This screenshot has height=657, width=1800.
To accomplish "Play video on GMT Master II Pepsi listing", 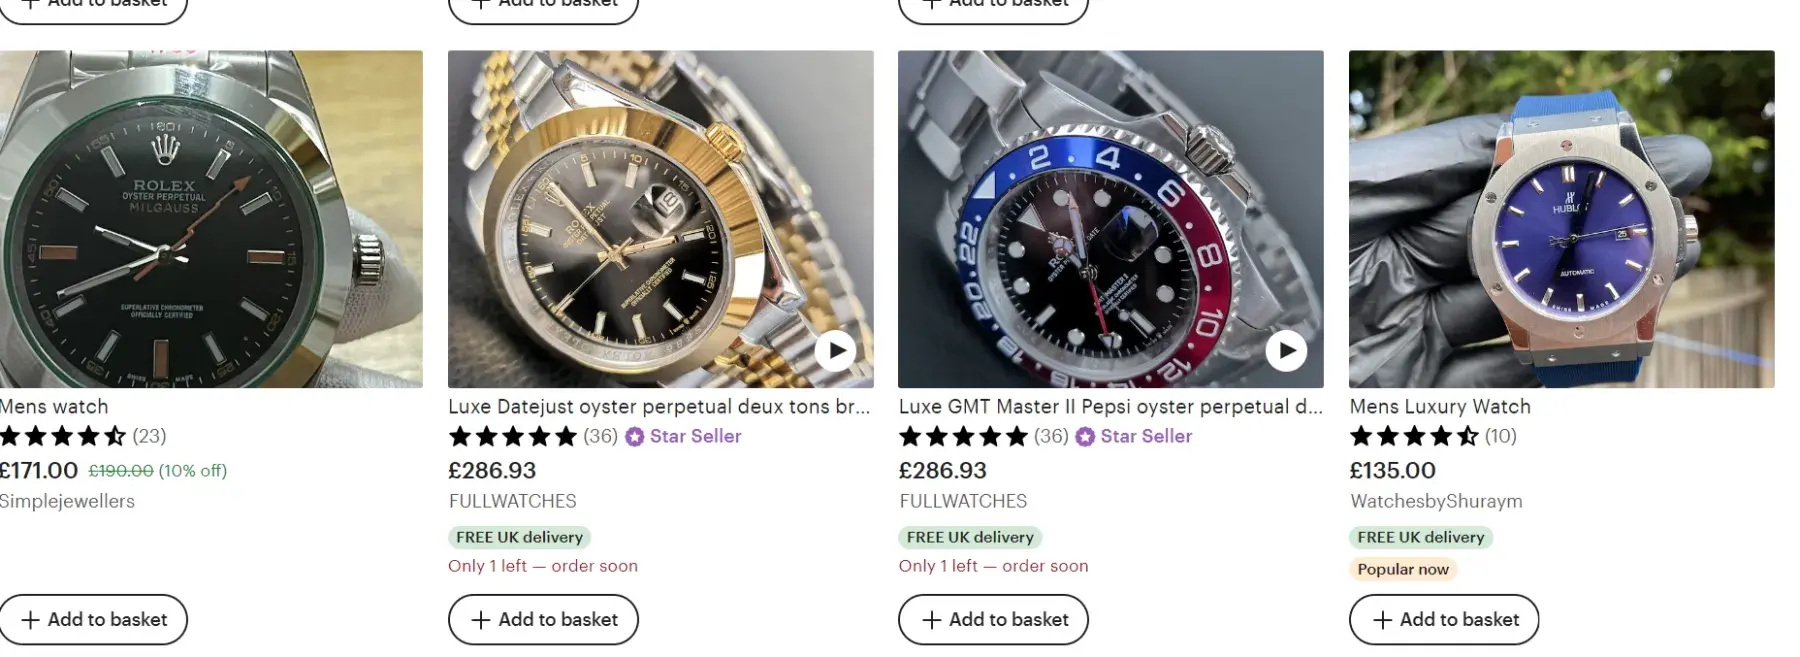I will (1286, 350).
